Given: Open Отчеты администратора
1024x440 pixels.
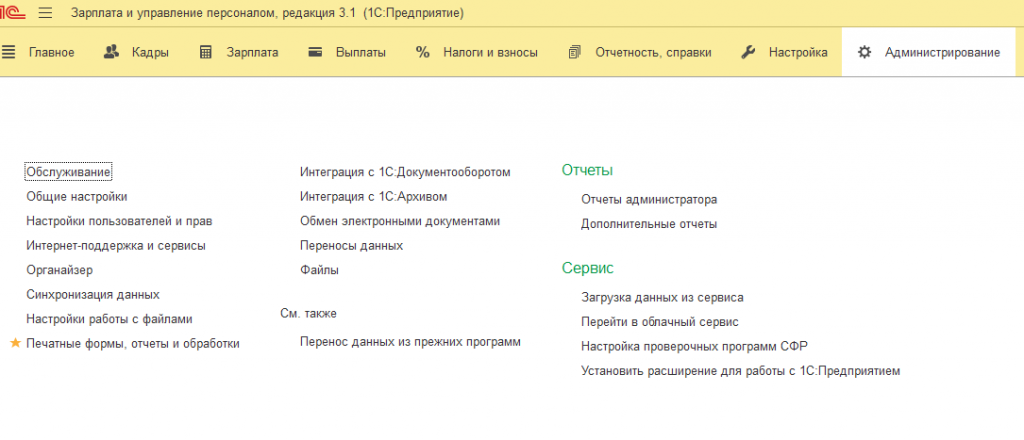Looking at the screenshot, I should click(649, 200).
